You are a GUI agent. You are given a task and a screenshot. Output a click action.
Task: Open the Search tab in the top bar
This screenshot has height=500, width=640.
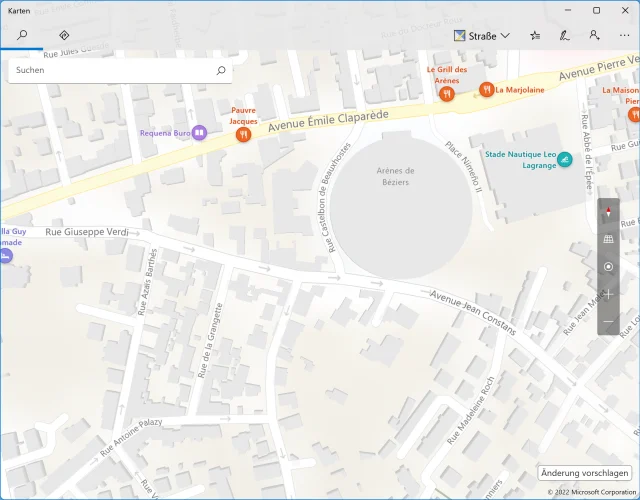point(22,36)
